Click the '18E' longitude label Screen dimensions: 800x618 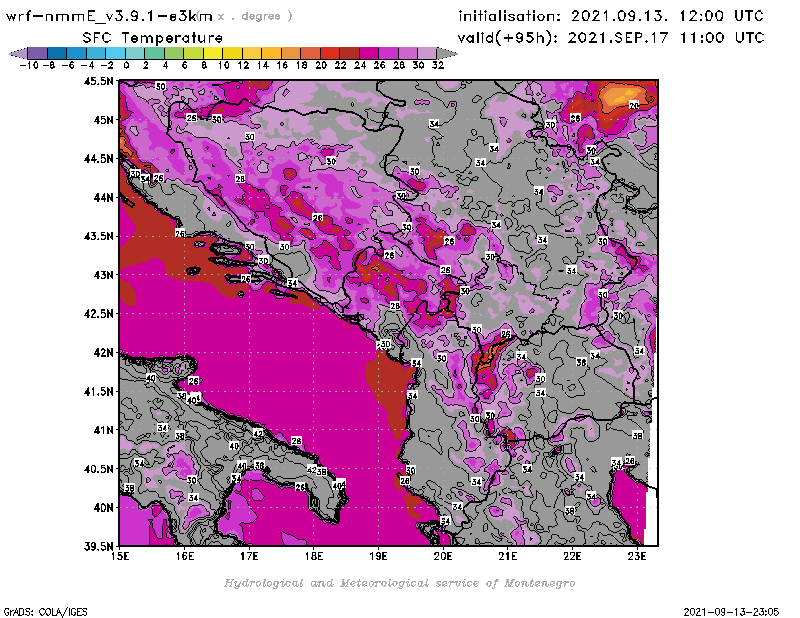(x=314, y=556)
